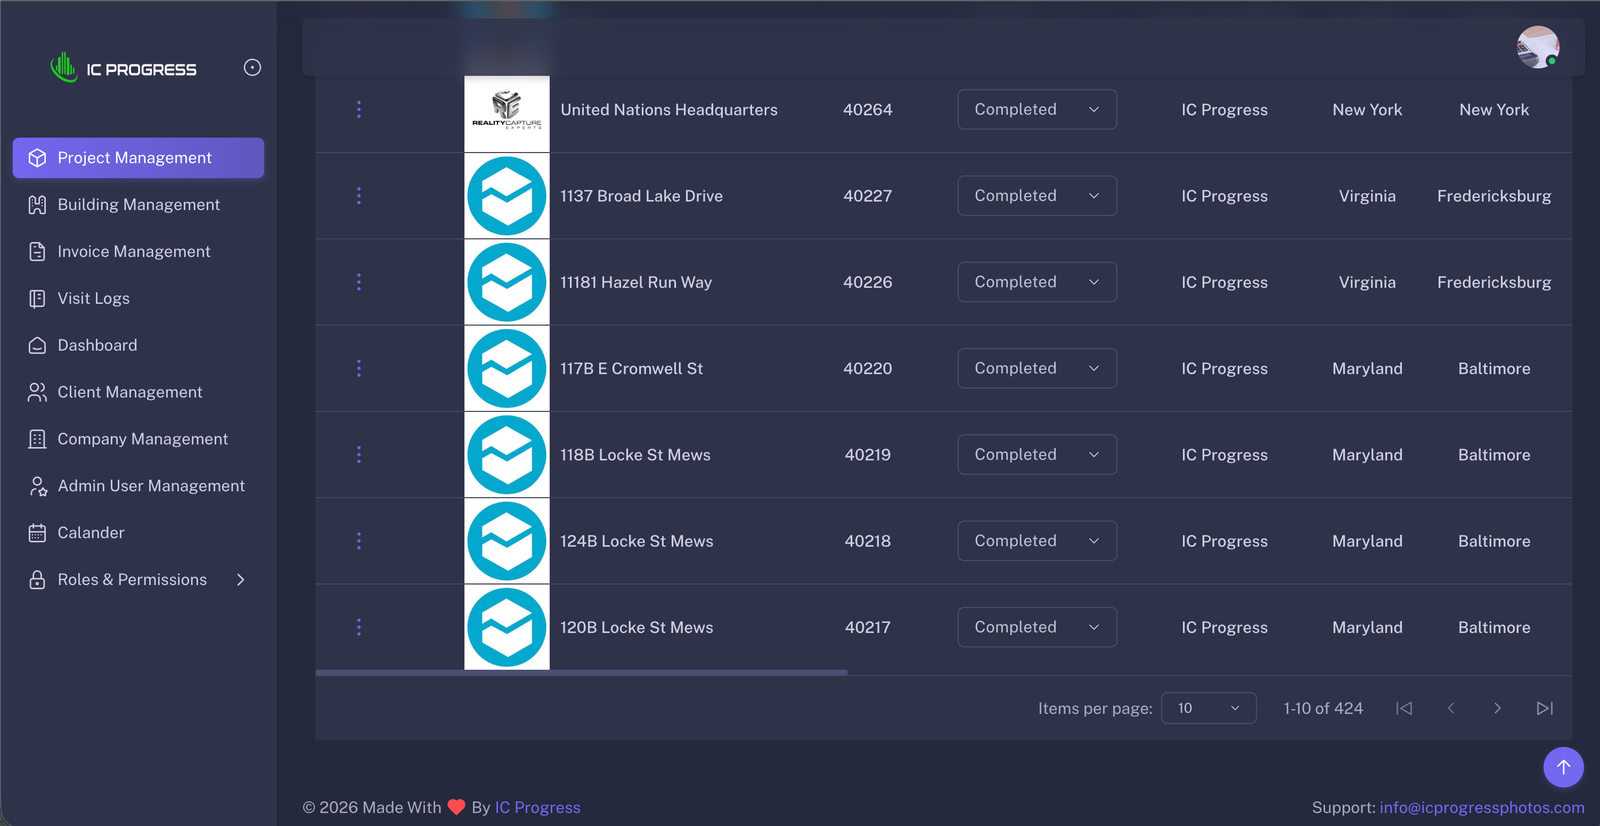Open row actions for 11181 Hazel Run Way
This screenshot has width=1600, height=826.
359,282
